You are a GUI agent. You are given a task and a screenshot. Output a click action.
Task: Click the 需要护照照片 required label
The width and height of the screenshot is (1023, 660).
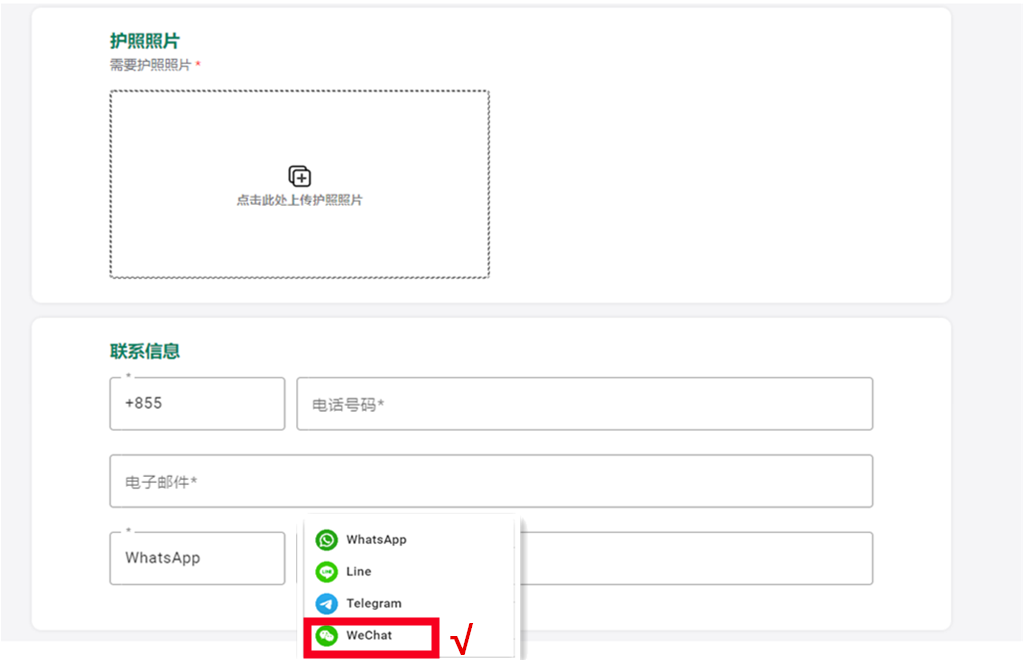pos(150,65)
